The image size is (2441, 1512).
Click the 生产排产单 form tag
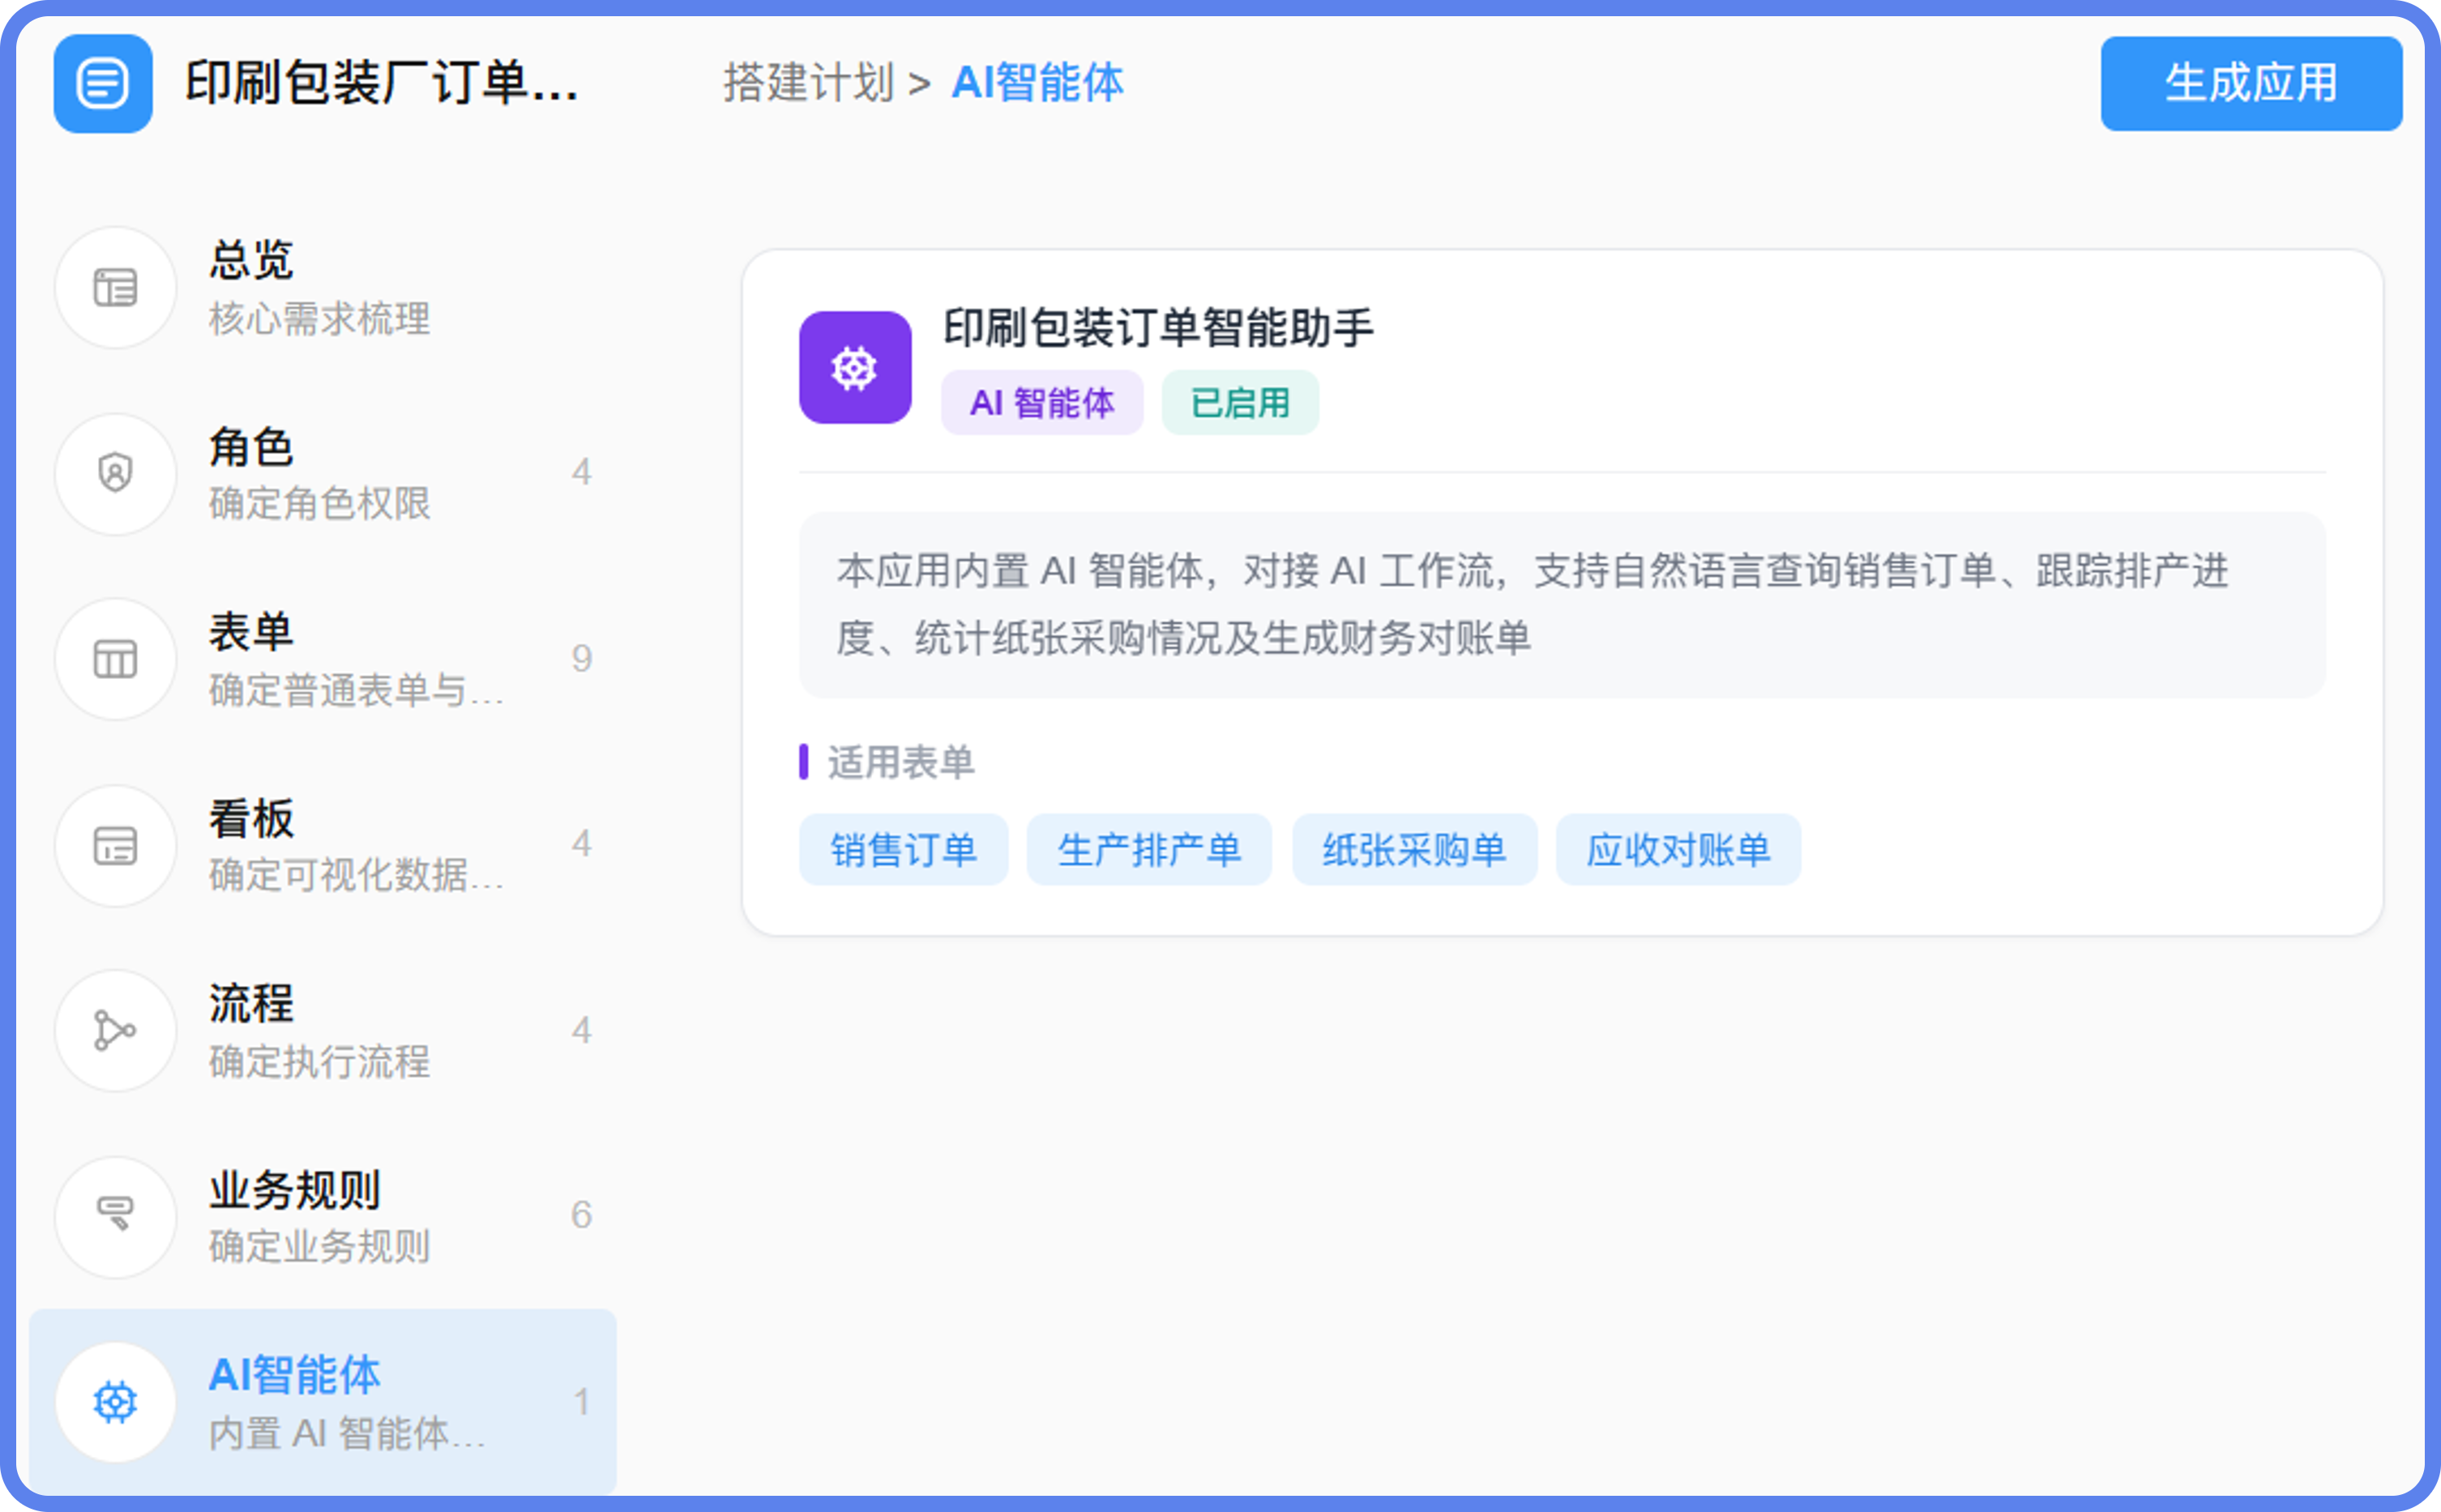click(1150, 850)
